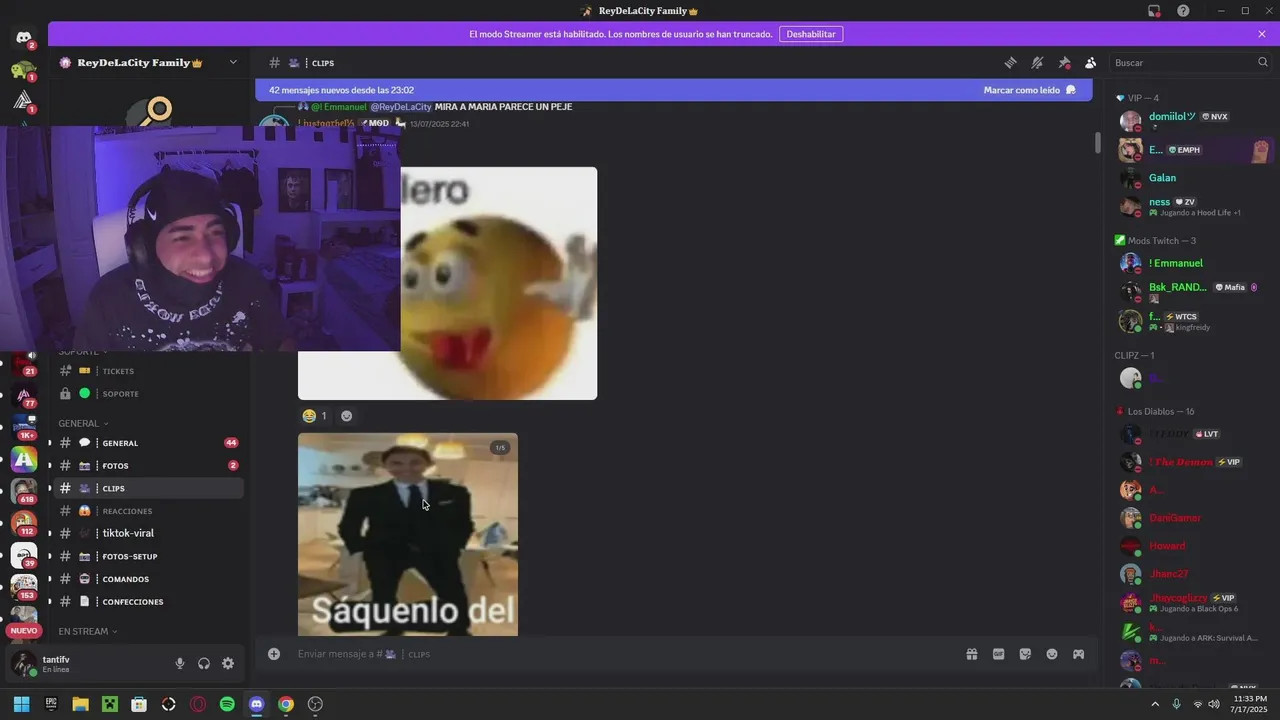Image resolution: width=1280 pixels, height=720 pixels.
Task: Click the search magnifier icon
Action: click(x=1262, y=62)
